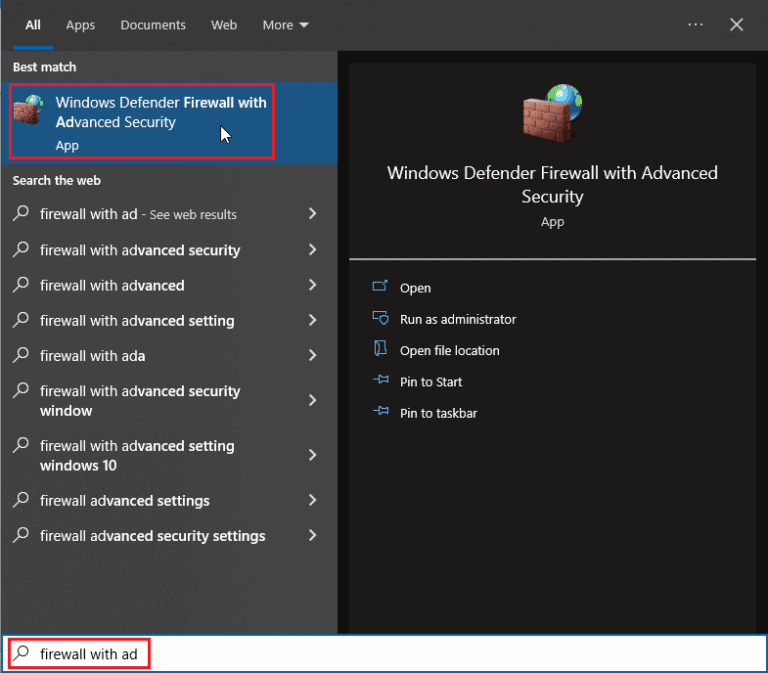This screenshot has width=768, height=673.
Task: Open the More dropdown filter
Action: (285, 25)
